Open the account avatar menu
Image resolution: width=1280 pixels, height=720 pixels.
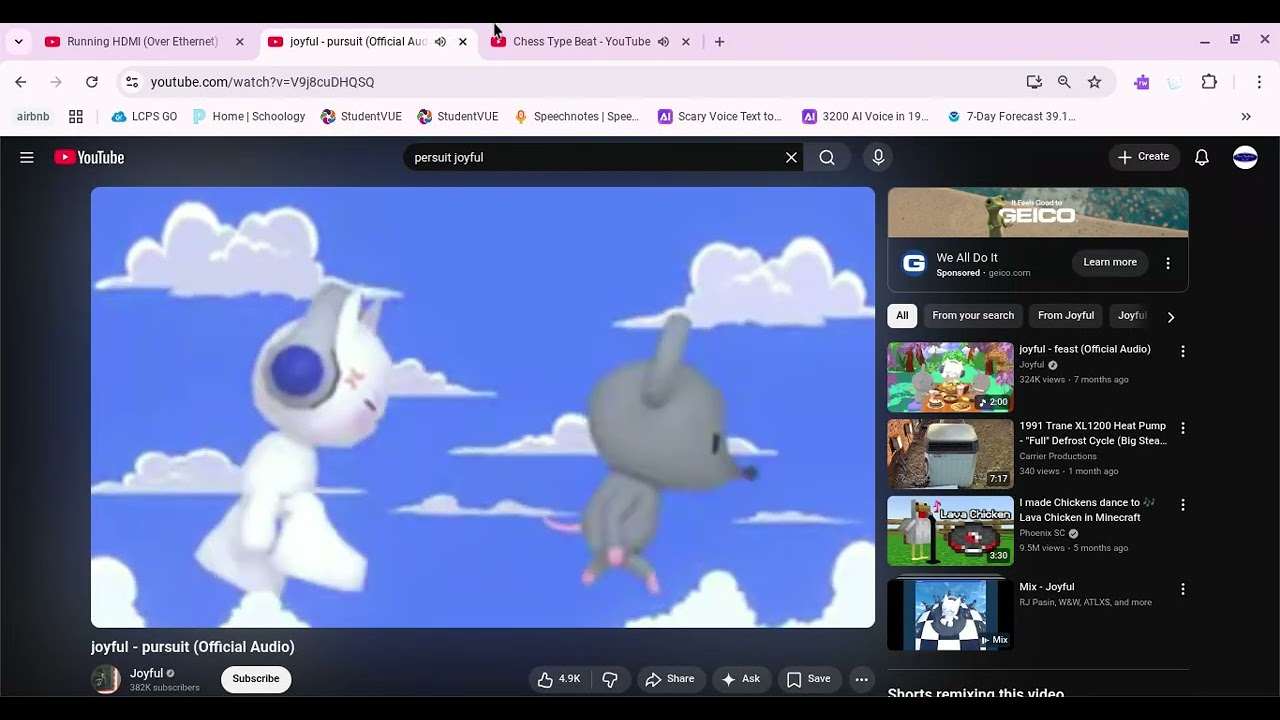(1245, 157)
